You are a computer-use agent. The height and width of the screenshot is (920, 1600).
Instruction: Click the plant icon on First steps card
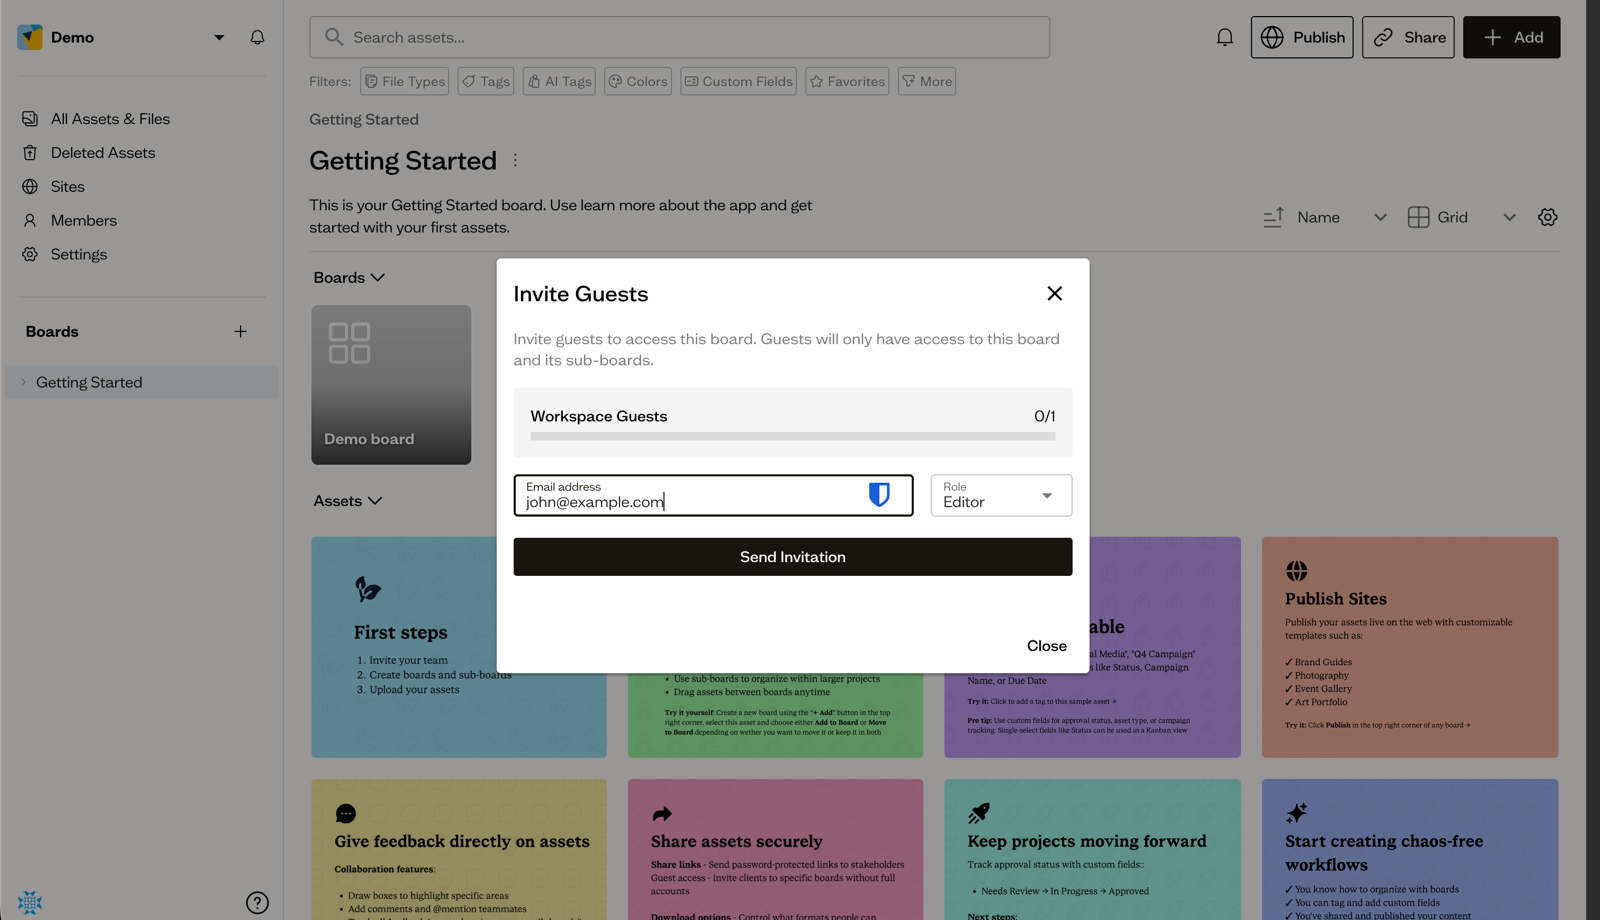coord(367,589)
